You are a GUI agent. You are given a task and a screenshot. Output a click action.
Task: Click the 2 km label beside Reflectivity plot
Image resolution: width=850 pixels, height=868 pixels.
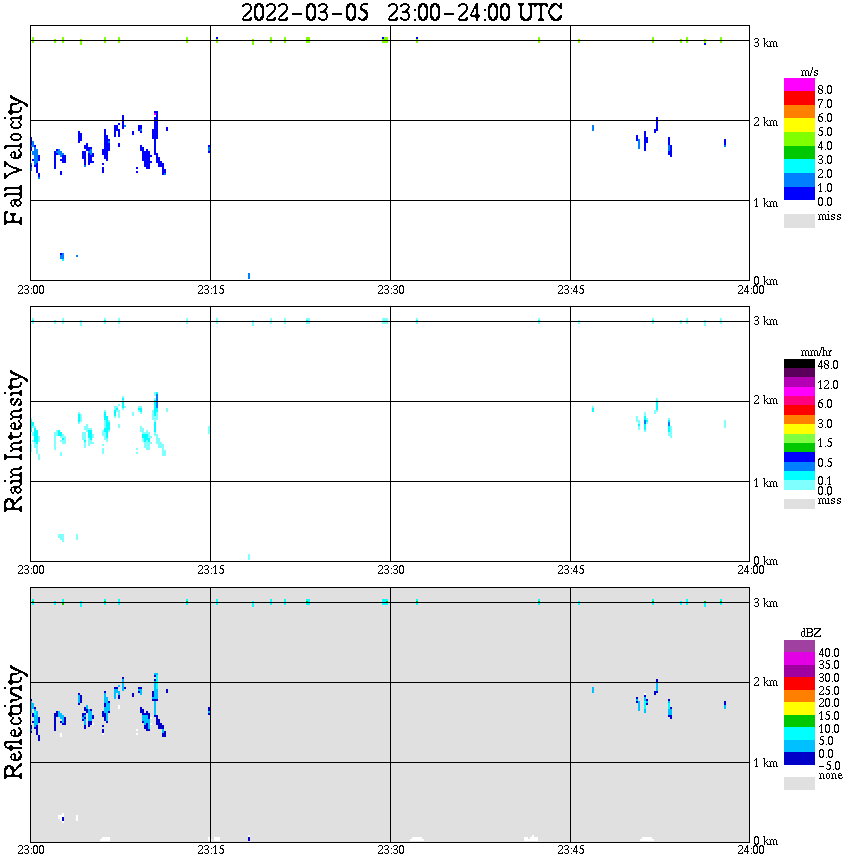click(765, 681)
